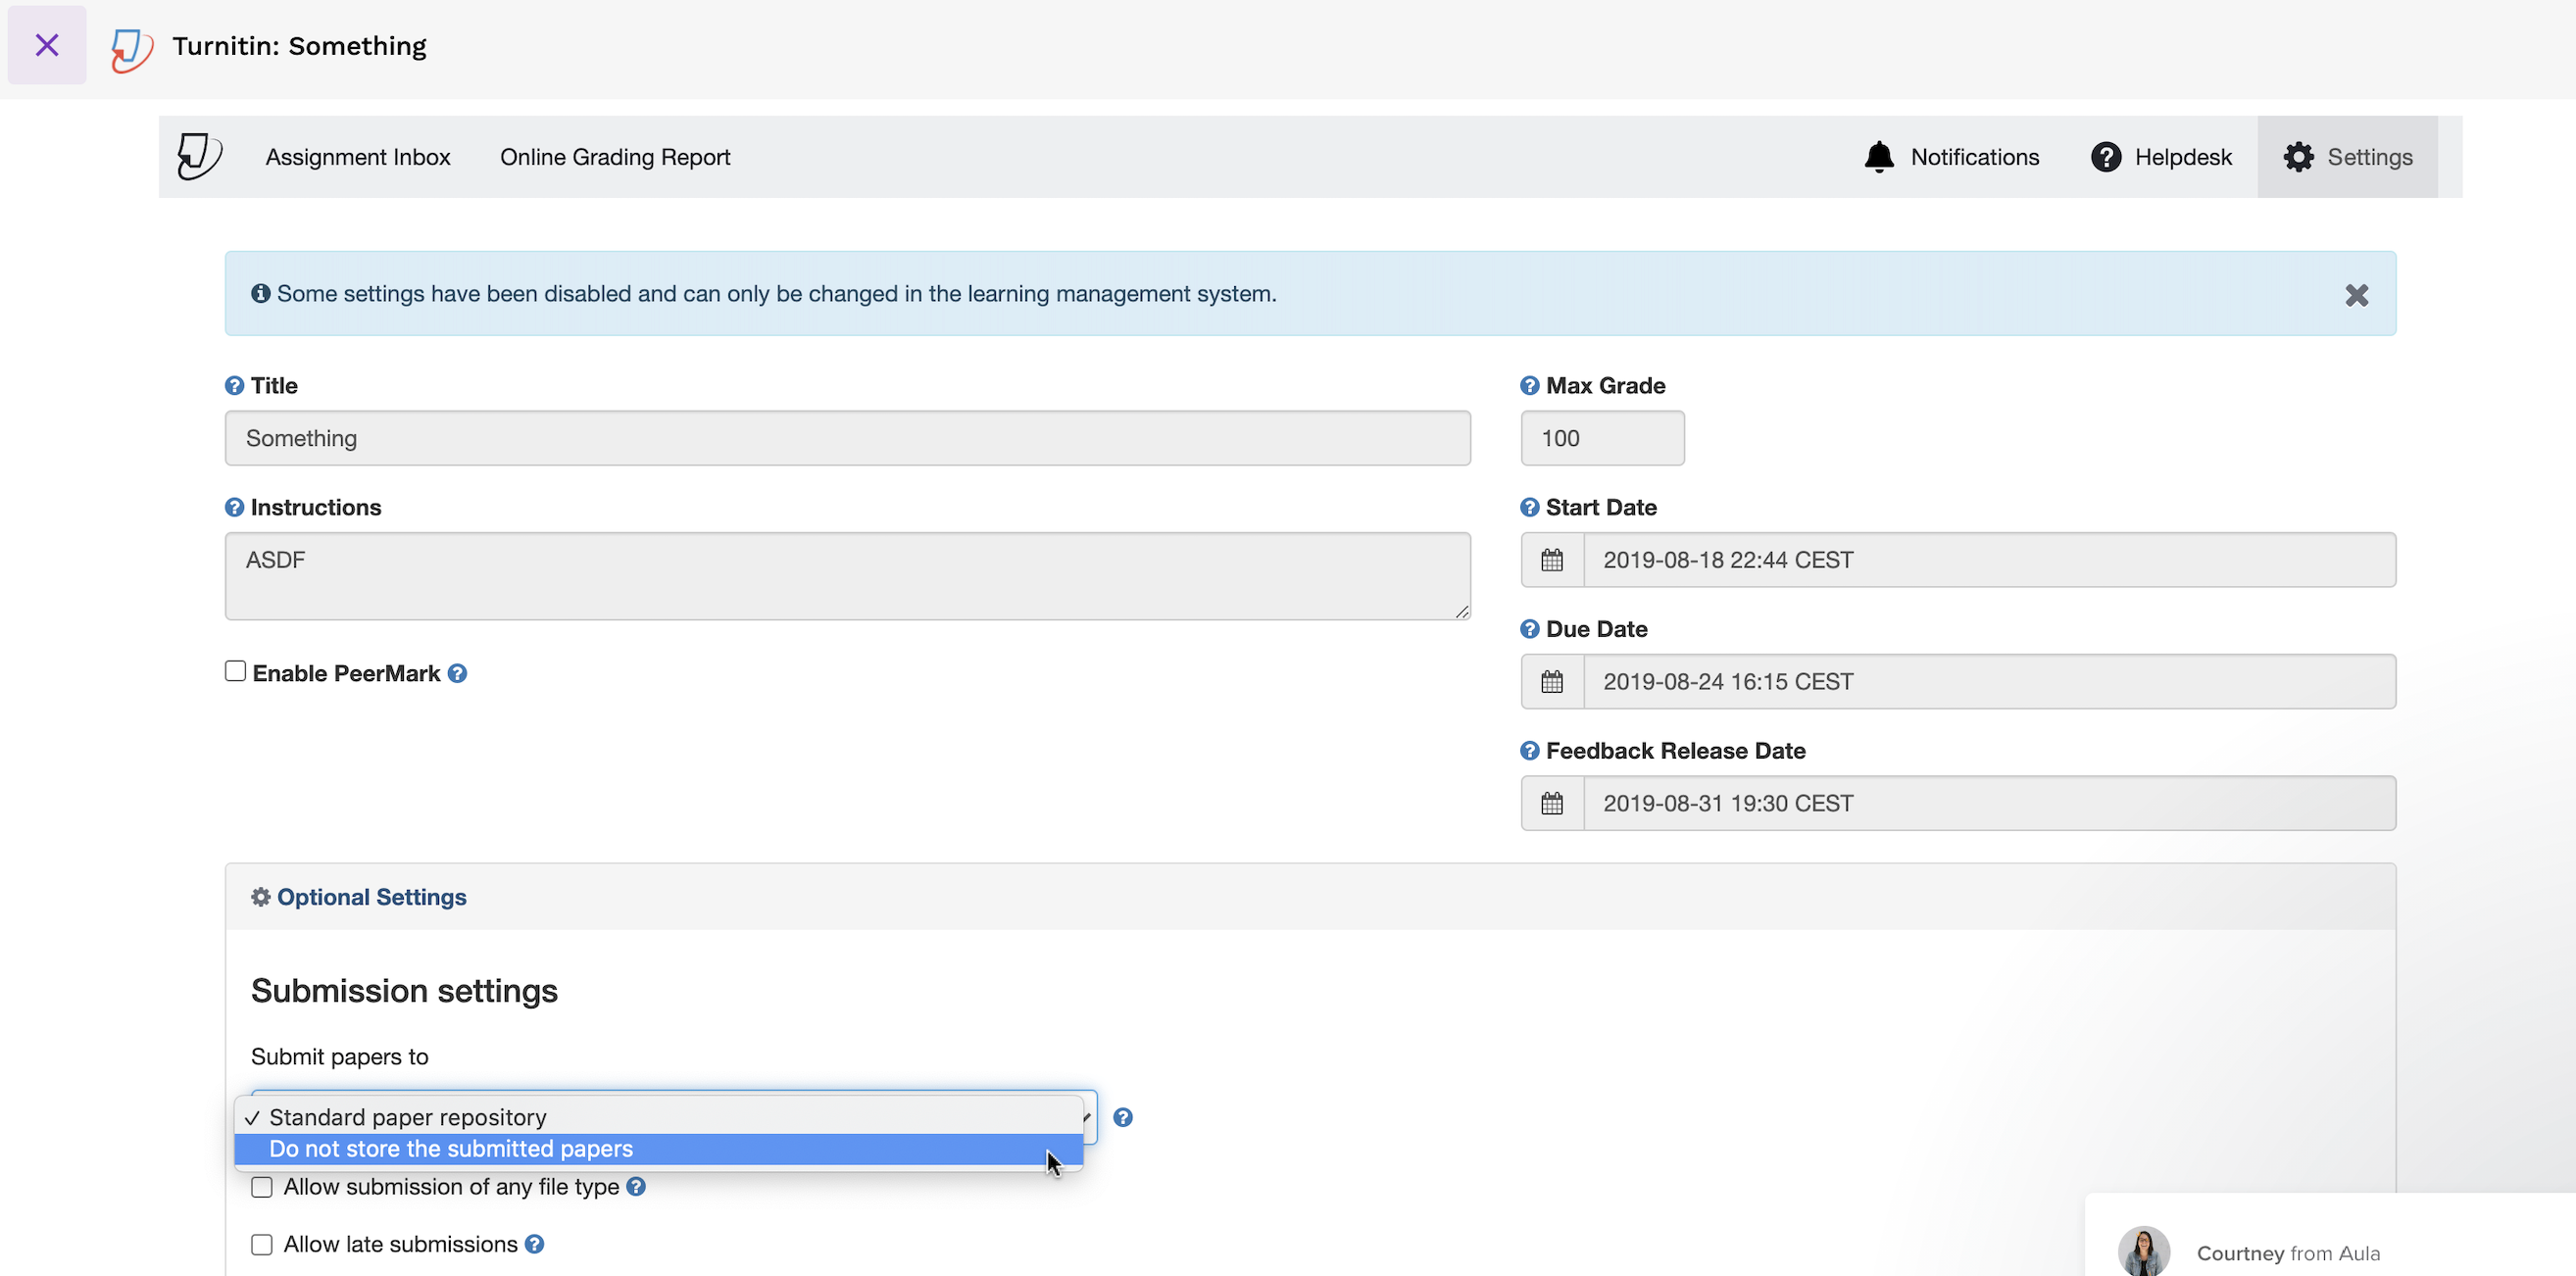Screen dimensions: 2576x1276
Task: Collapse the Optional Settings section
Action: [x=371, y=897]
